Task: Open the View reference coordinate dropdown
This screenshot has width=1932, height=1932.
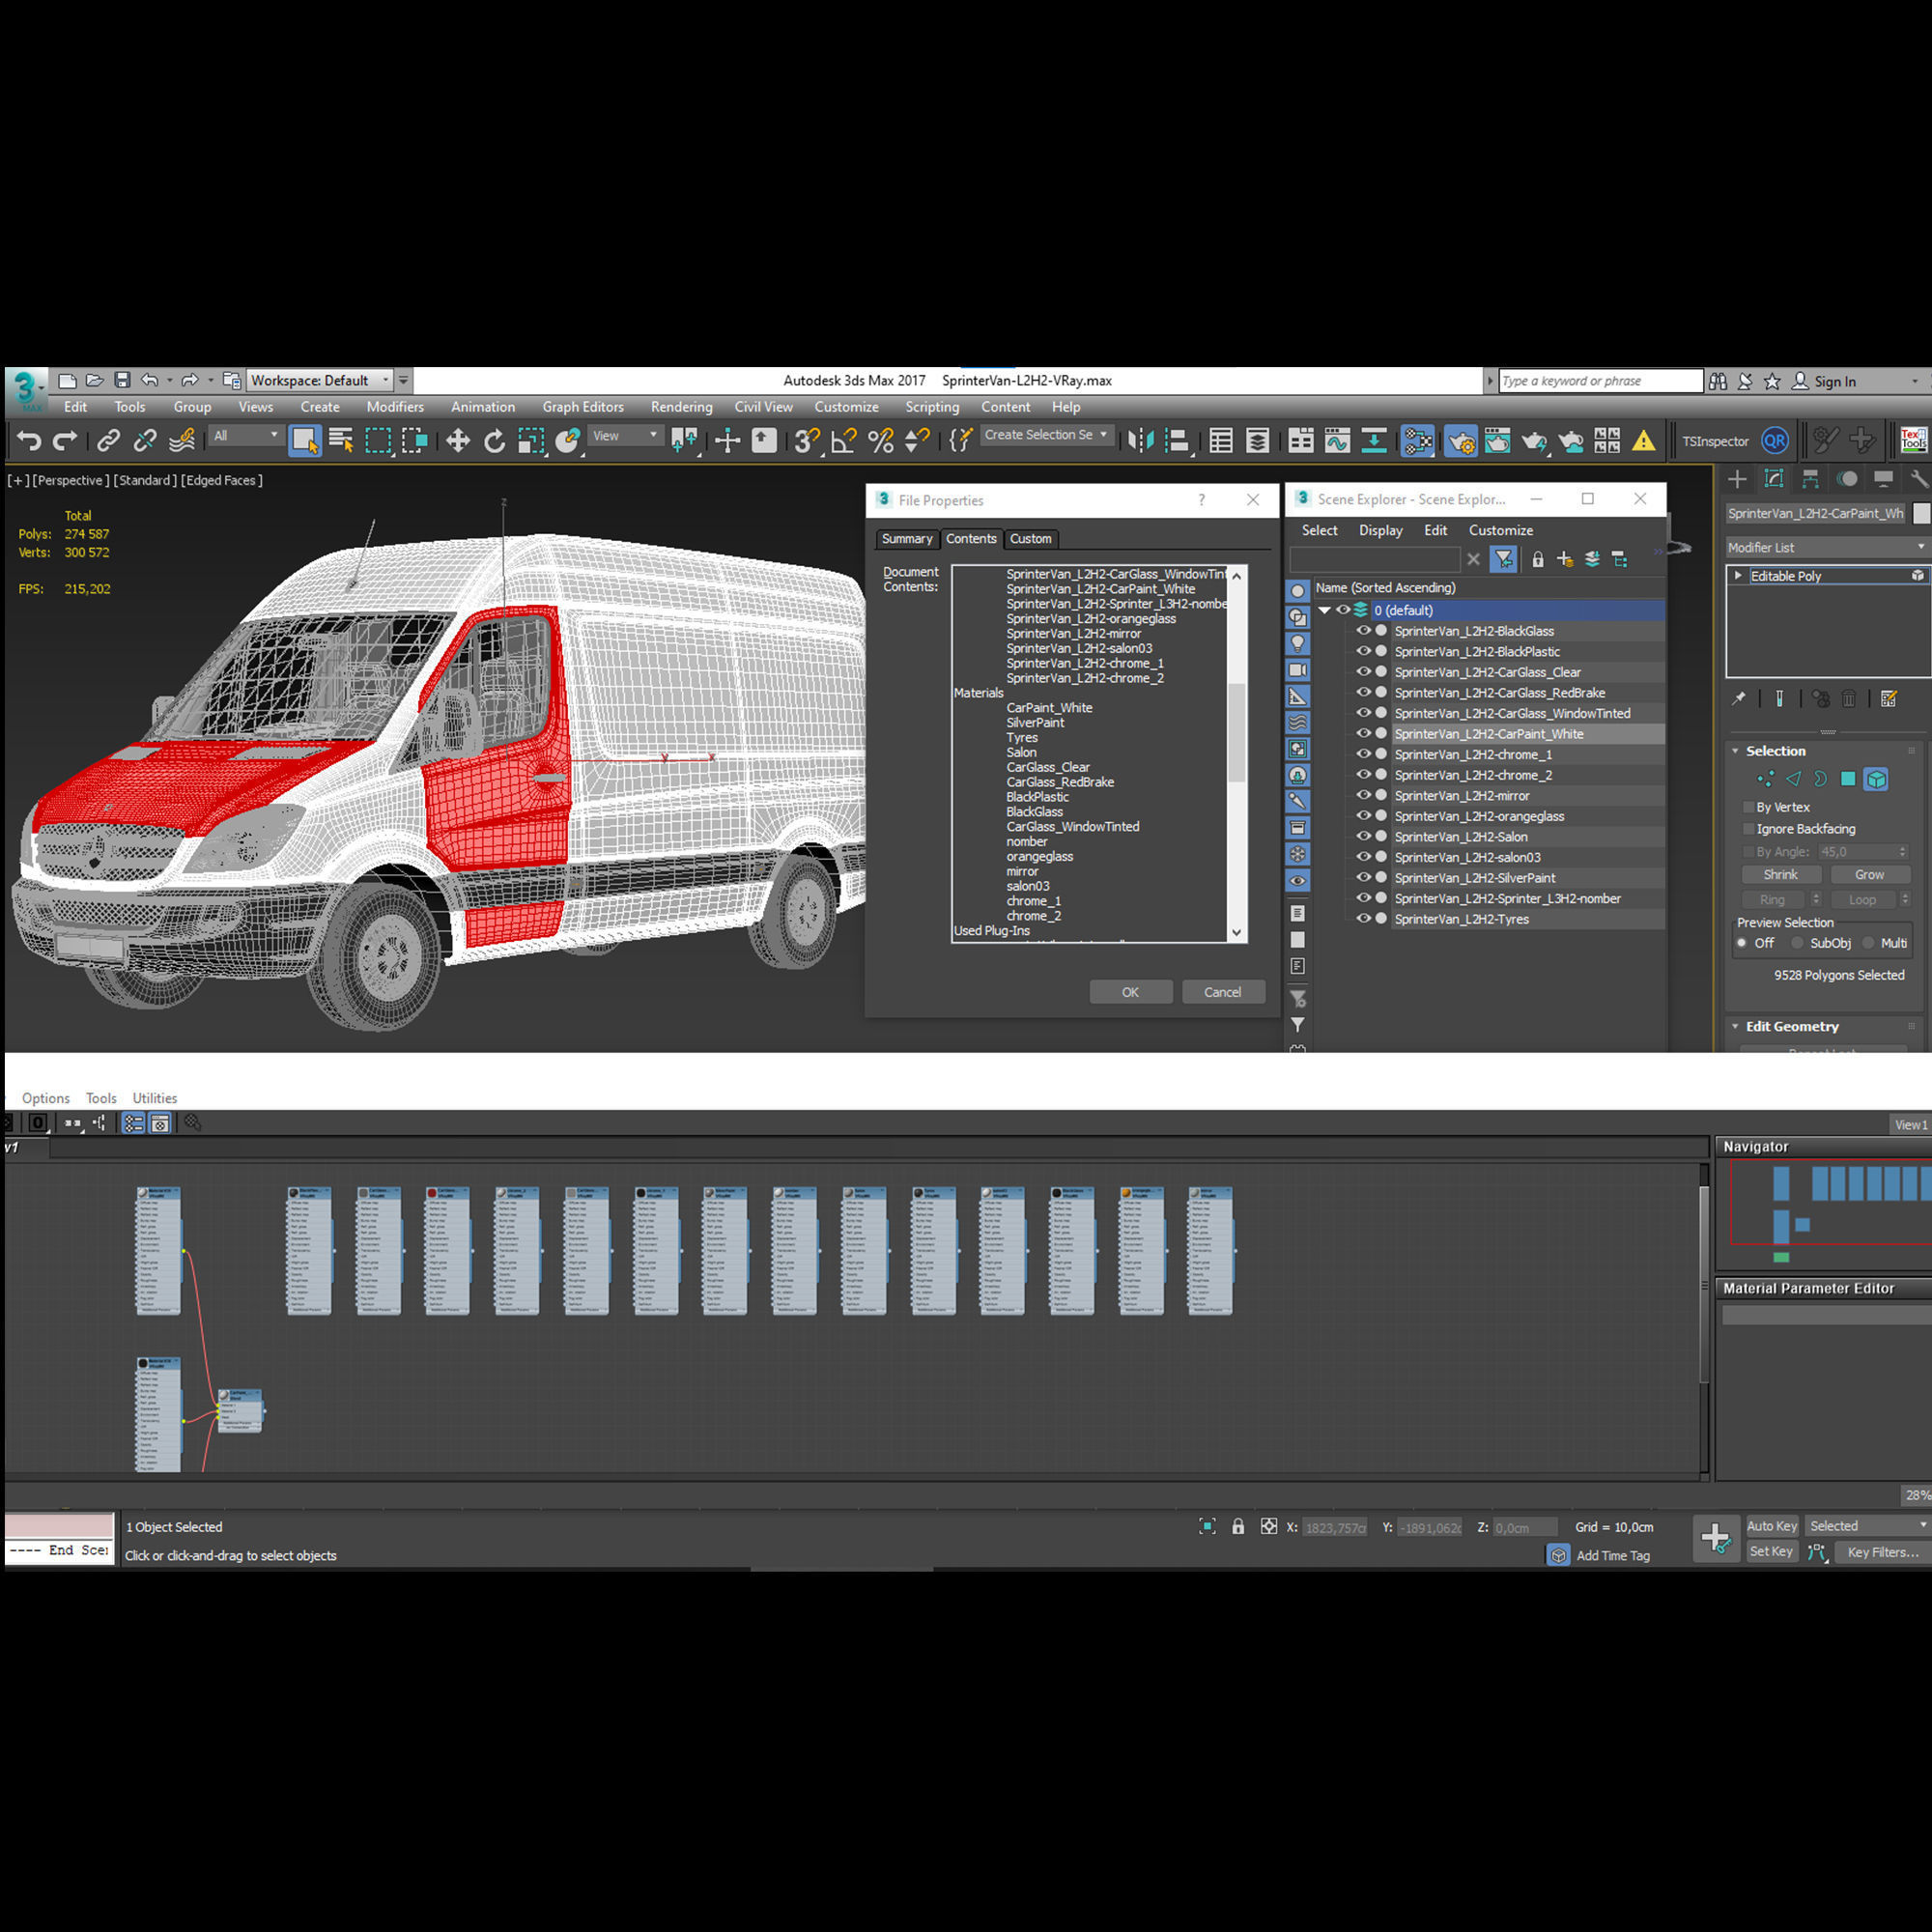Action: (625, 436)
